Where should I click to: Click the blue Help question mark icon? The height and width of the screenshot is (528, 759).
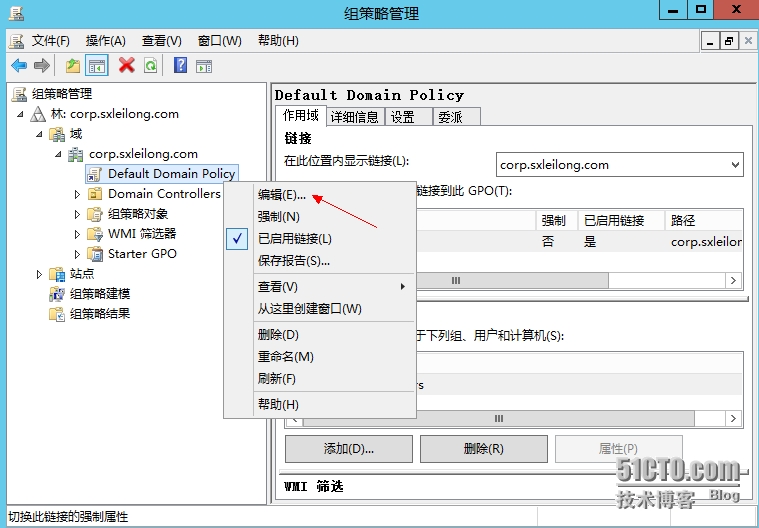[x=180, y=65]
